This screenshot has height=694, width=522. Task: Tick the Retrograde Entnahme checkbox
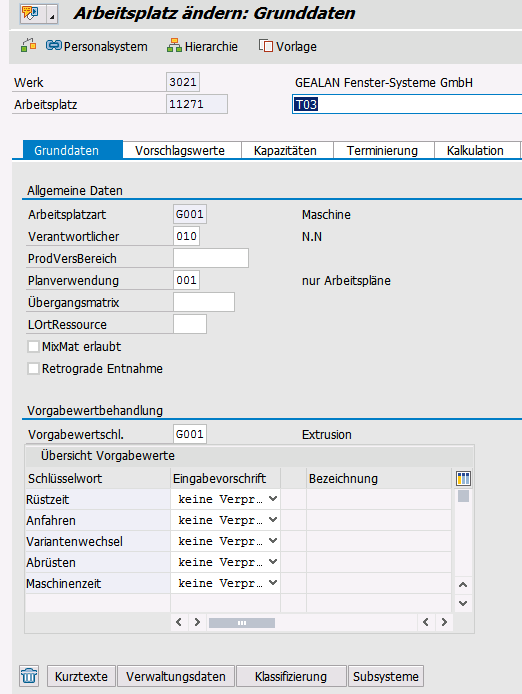[33, 369]
